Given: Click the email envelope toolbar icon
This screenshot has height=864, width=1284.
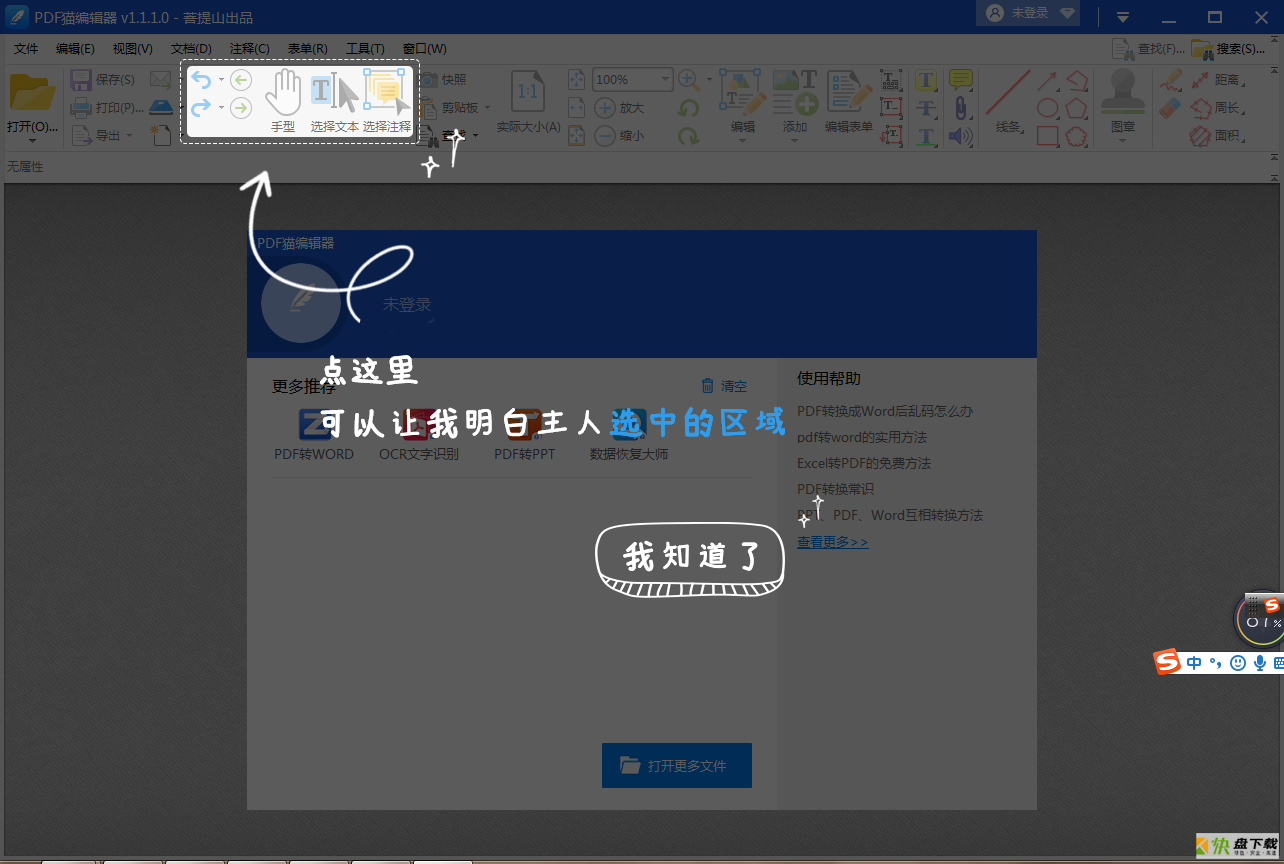Looking at the screenshot, I should pyautogui.click(x=160, y=80).
